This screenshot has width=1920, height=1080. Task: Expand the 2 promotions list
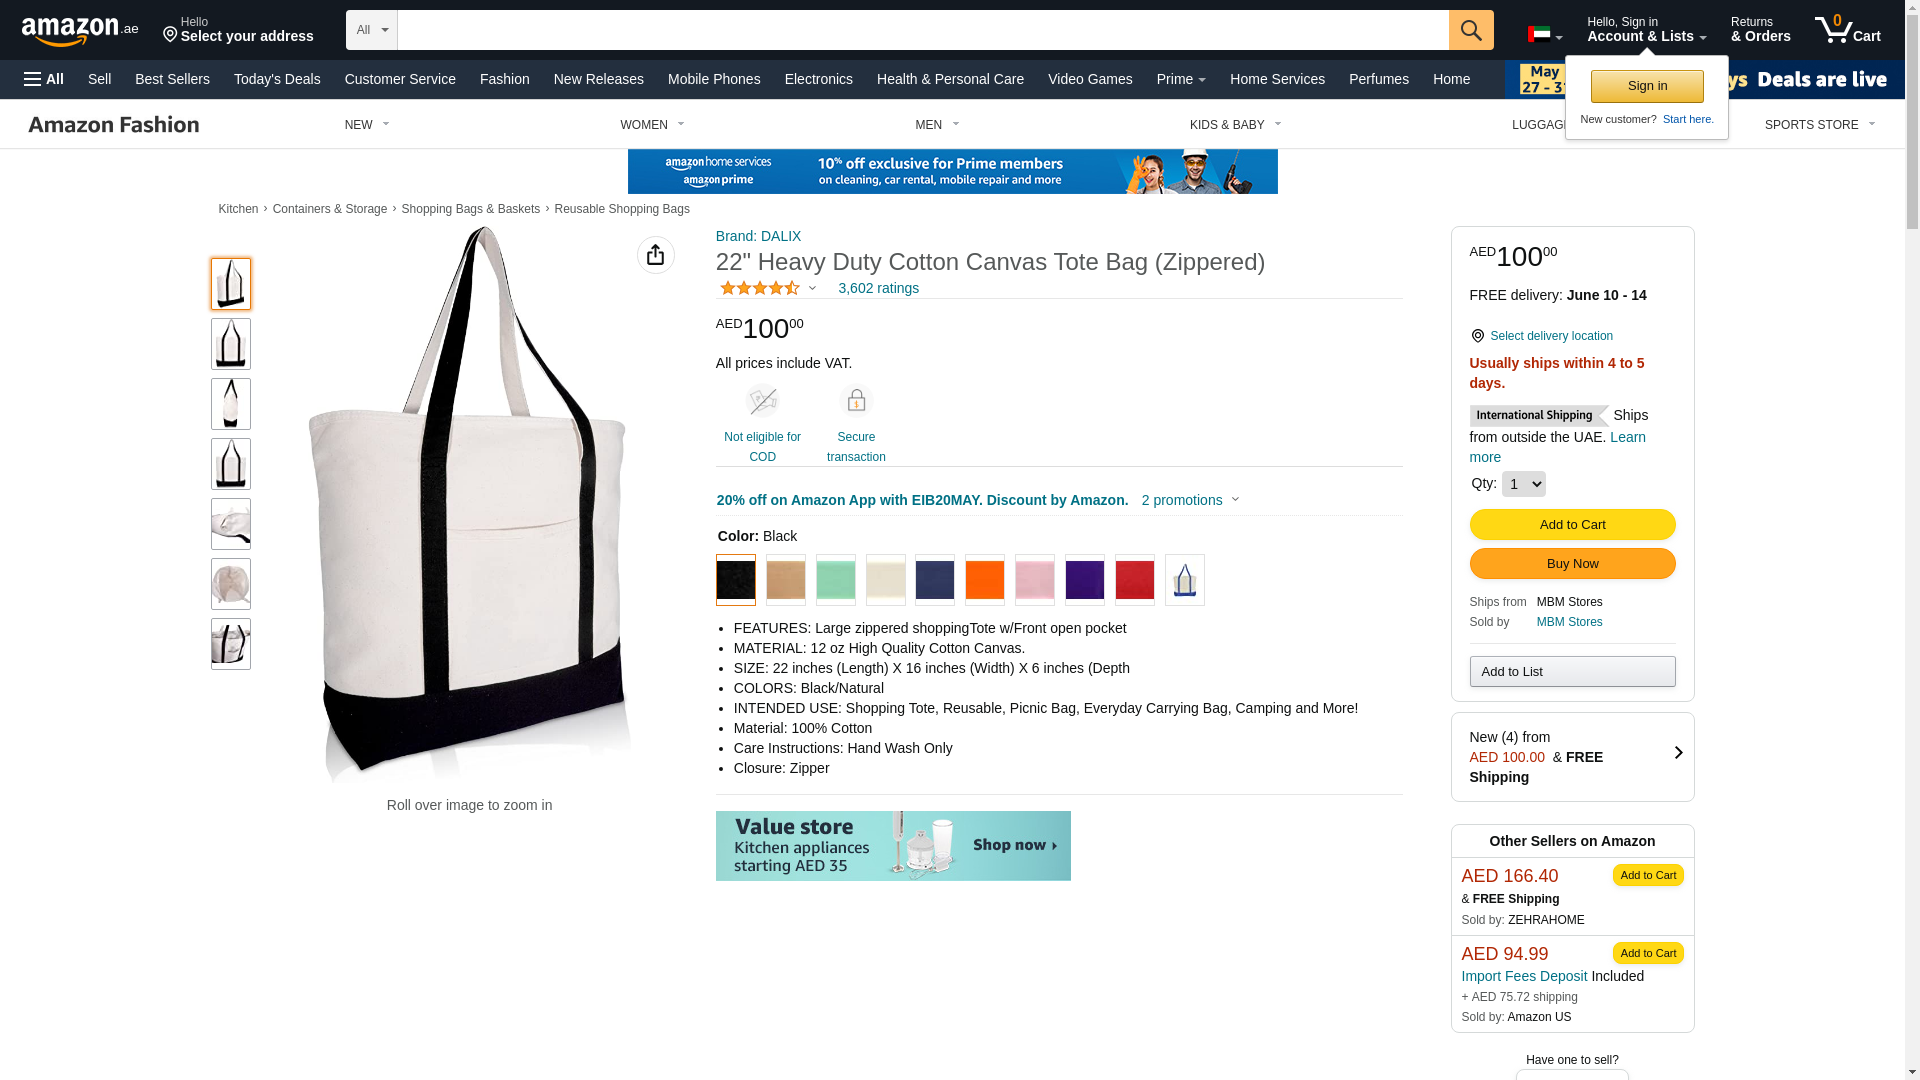click(1190, 500)
